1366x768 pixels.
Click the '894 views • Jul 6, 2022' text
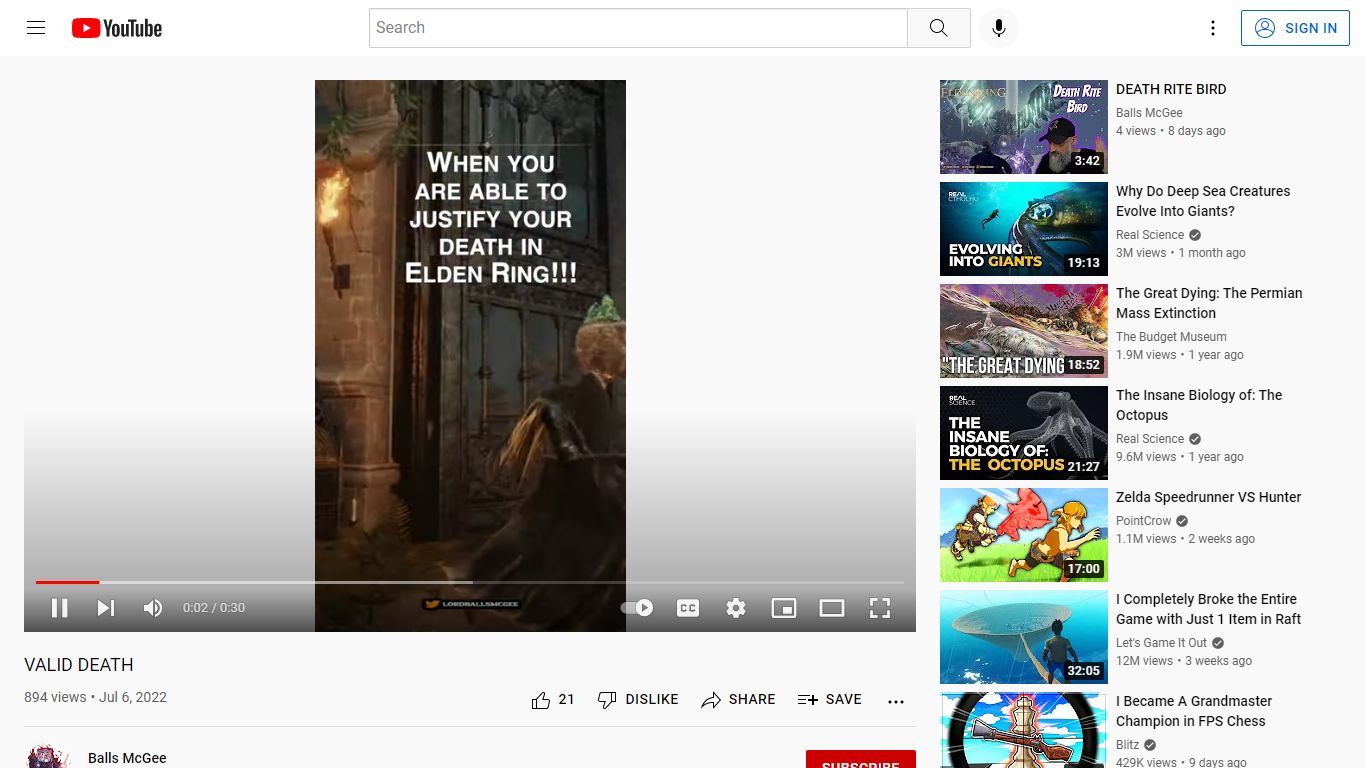pos(95,697)
